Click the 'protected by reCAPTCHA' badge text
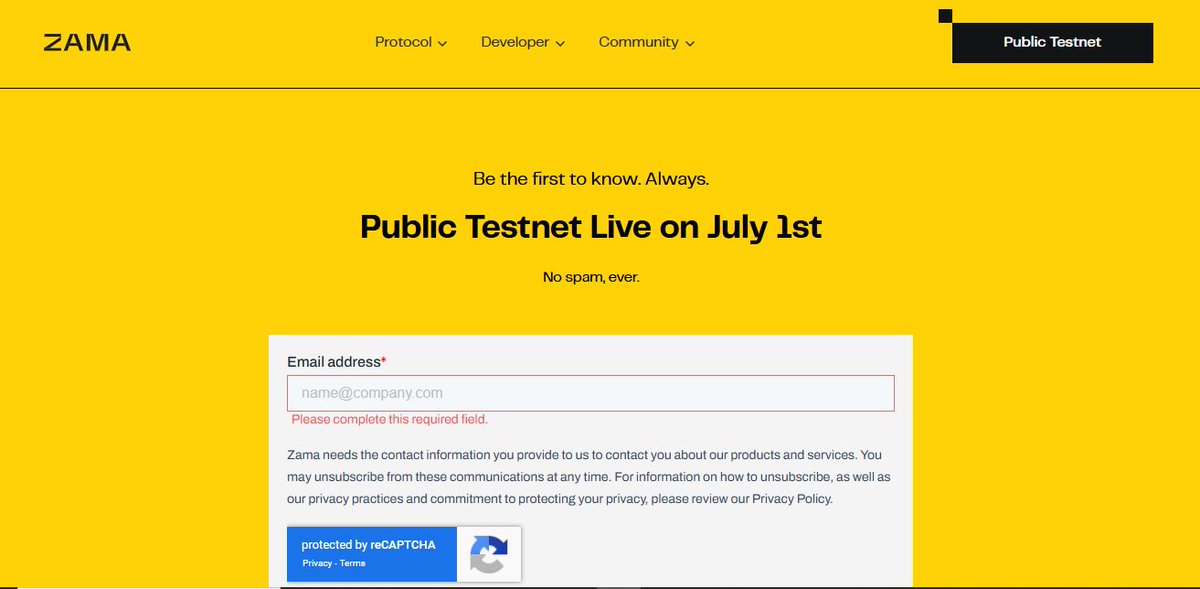 pyautogui.click(x=368, y=545)
